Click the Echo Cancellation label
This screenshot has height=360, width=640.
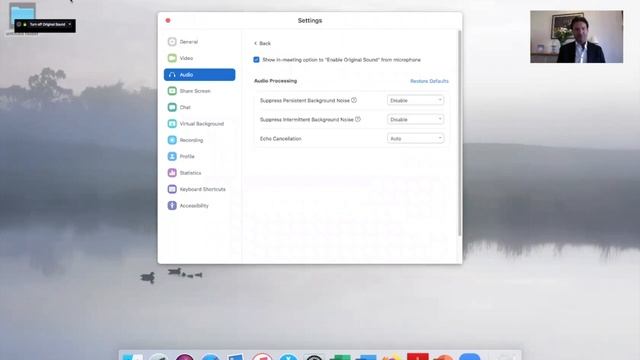tap(280, 139)
